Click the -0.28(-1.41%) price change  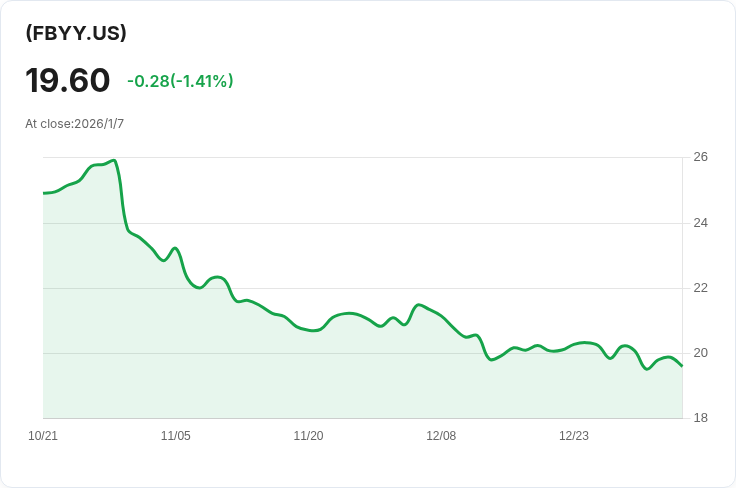pyautogui.click(x=180, y=81)
